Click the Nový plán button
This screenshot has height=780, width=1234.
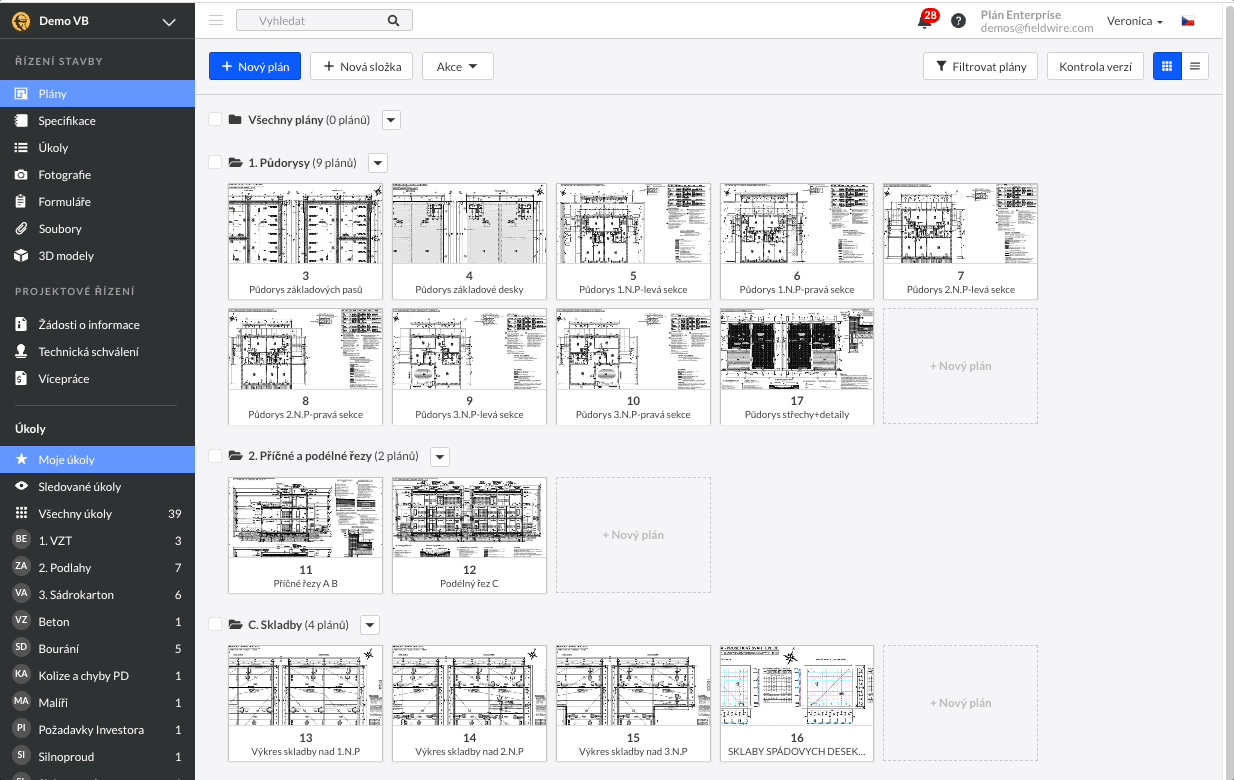[255, 67]
